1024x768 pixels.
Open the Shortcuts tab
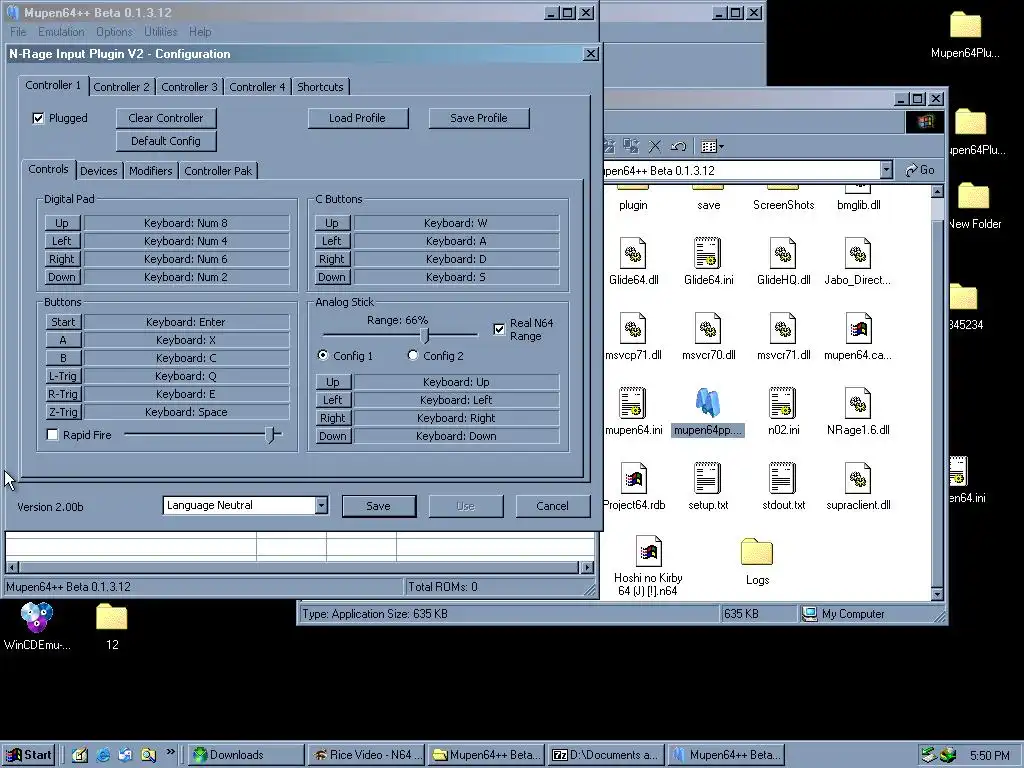click(x=320, y=87)
